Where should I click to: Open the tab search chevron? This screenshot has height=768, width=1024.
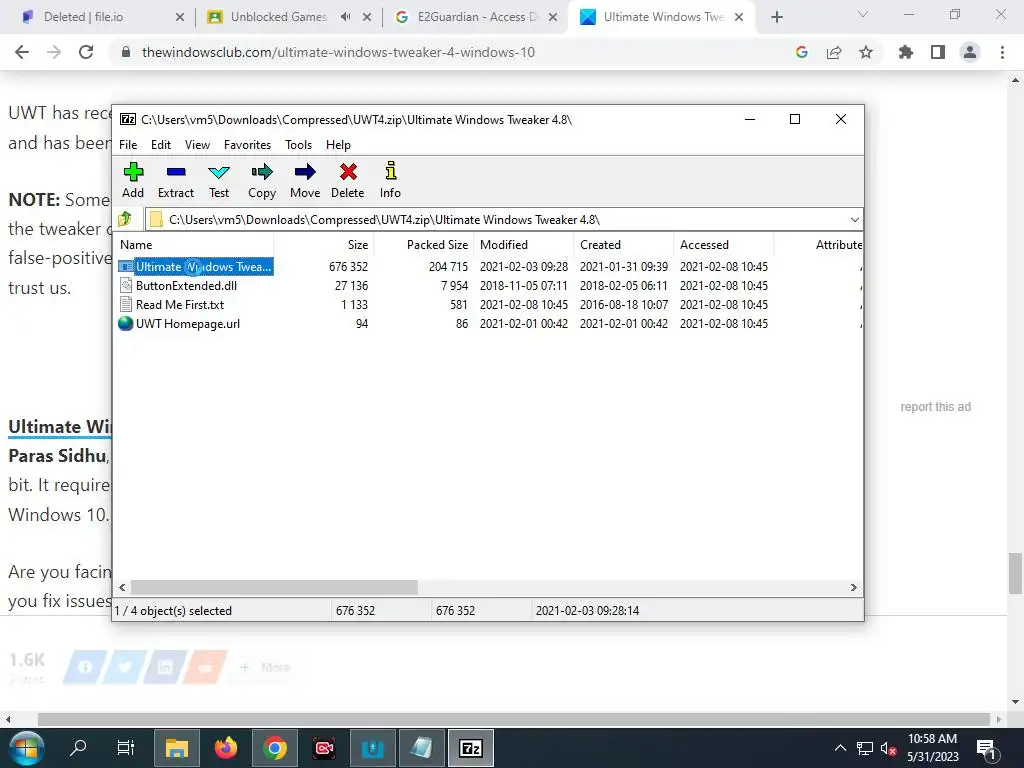coord(863,14)
